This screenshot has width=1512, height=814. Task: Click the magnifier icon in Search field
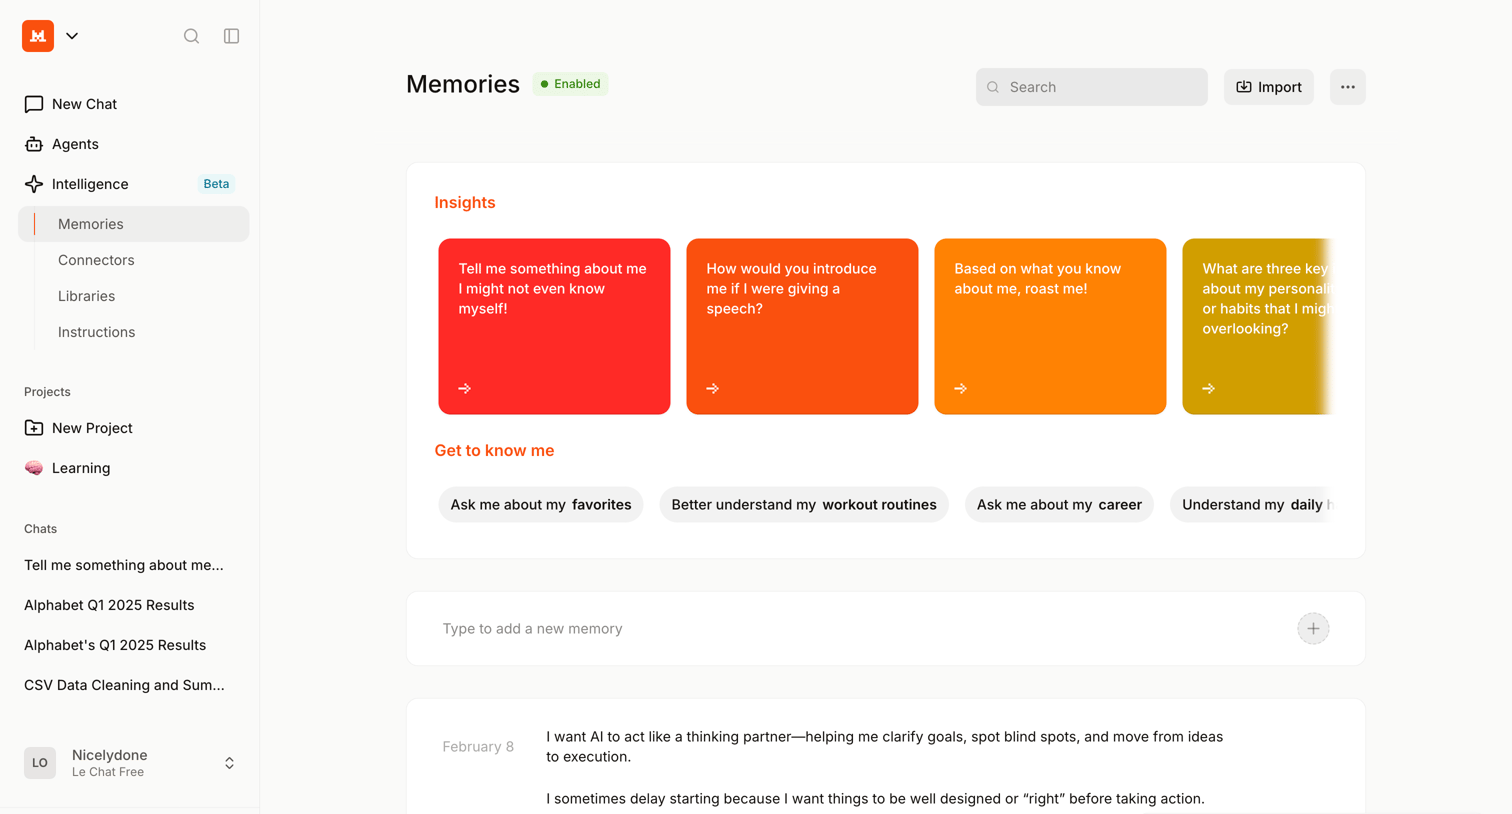pyautogui.click(x=993, y=87)
